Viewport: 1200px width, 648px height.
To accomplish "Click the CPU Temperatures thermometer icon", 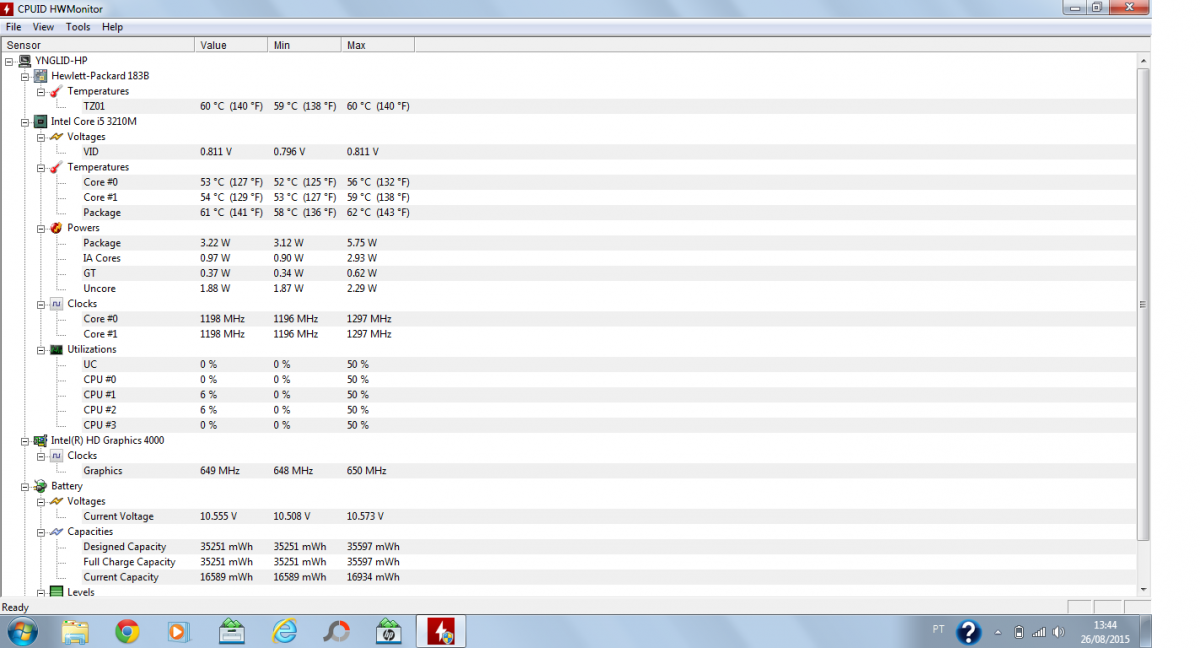I will [57, 167].
